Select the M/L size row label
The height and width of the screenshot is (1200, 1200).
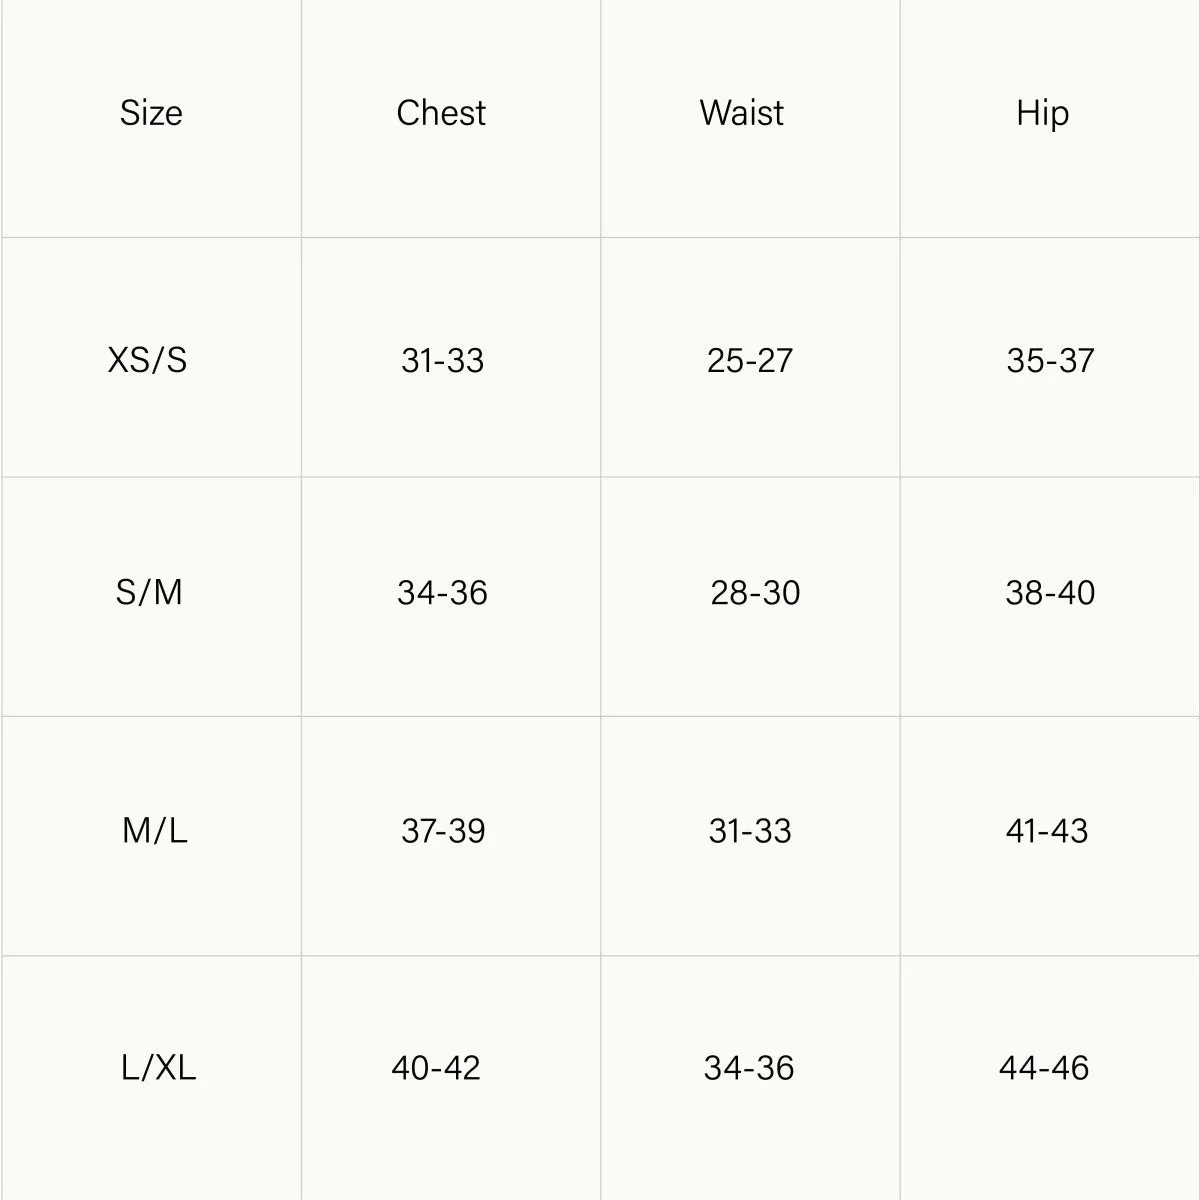pos(155,830)
